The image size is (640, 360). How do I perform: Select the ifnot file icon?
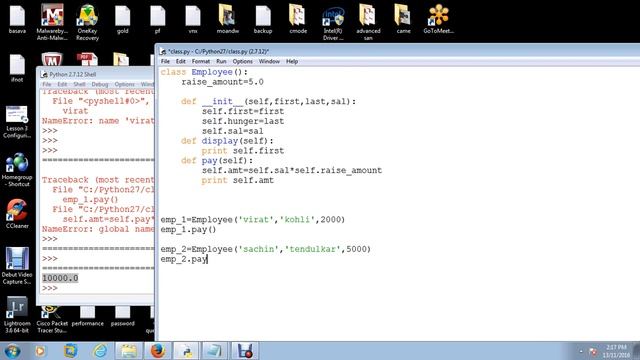17,68
